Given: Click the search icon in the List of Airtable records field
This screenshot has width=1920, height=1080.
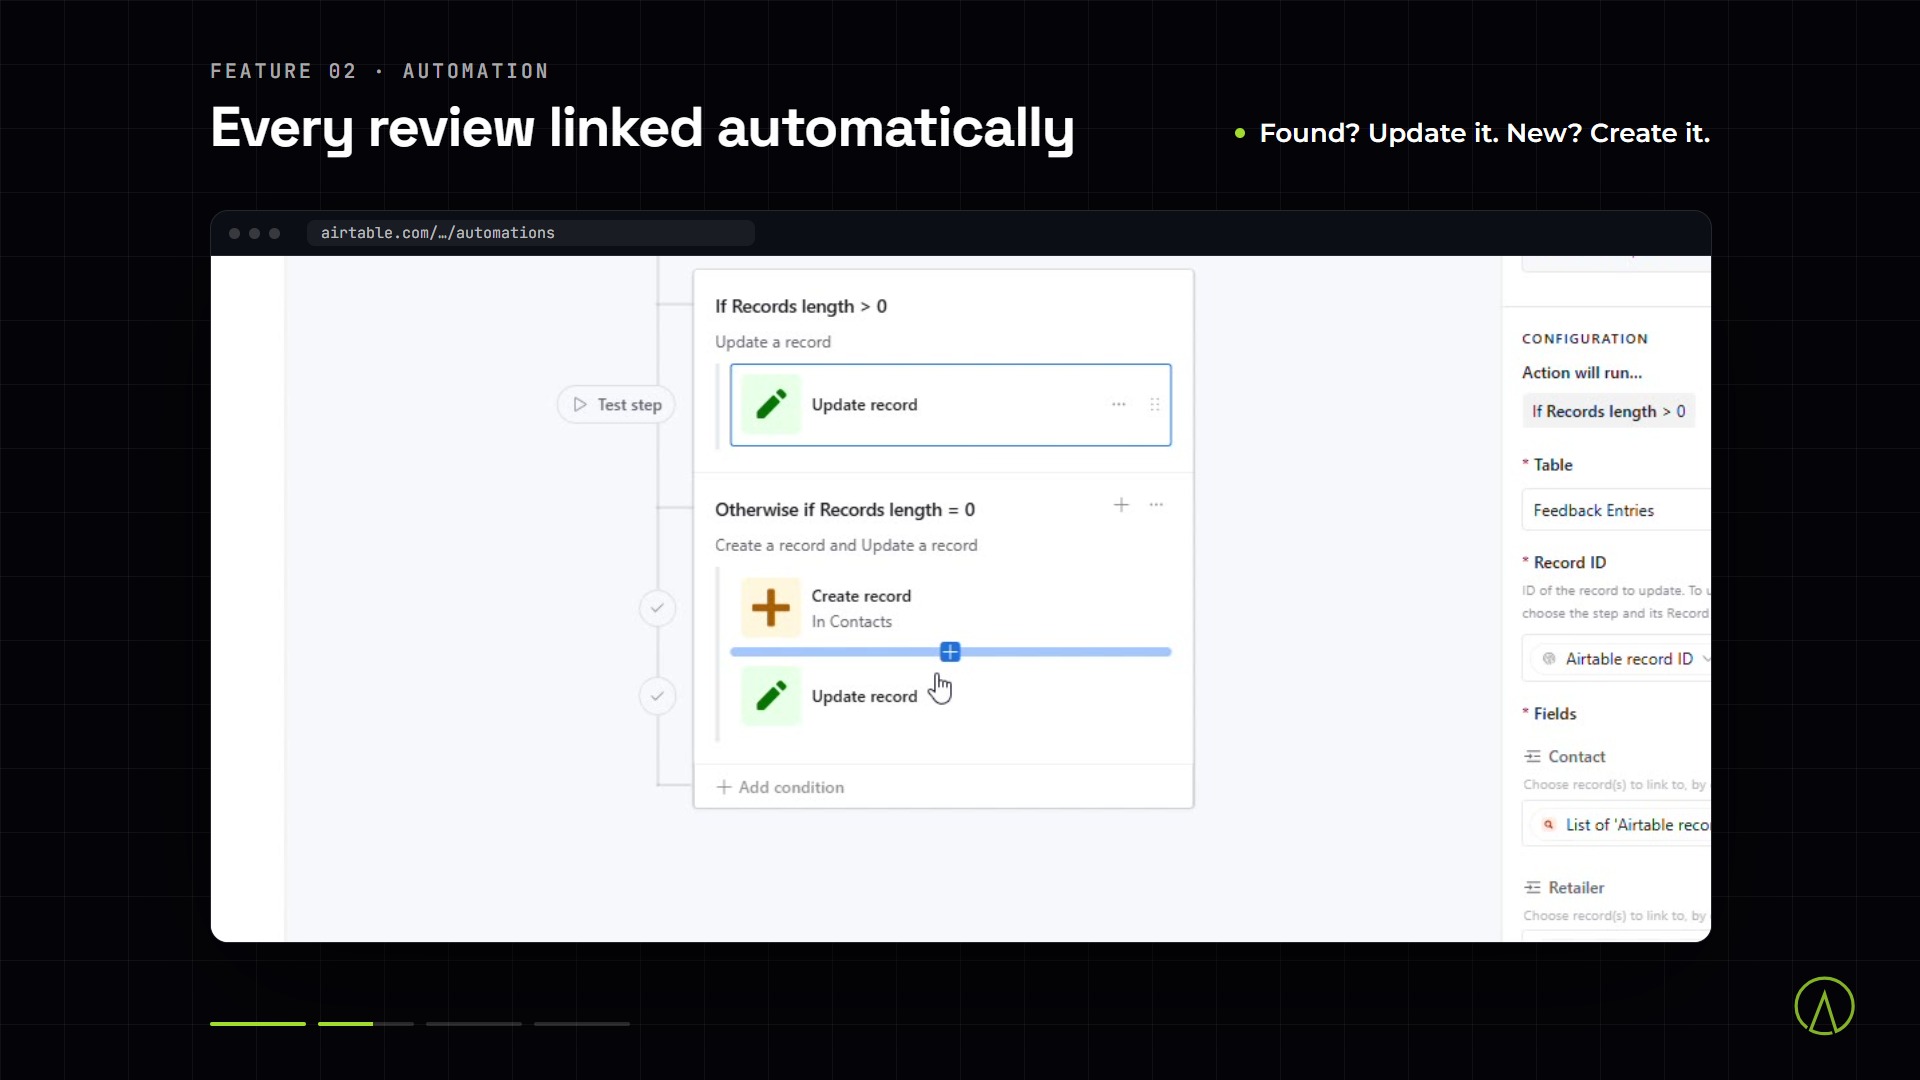Looking at the screenshot, I should [1548, 825].
